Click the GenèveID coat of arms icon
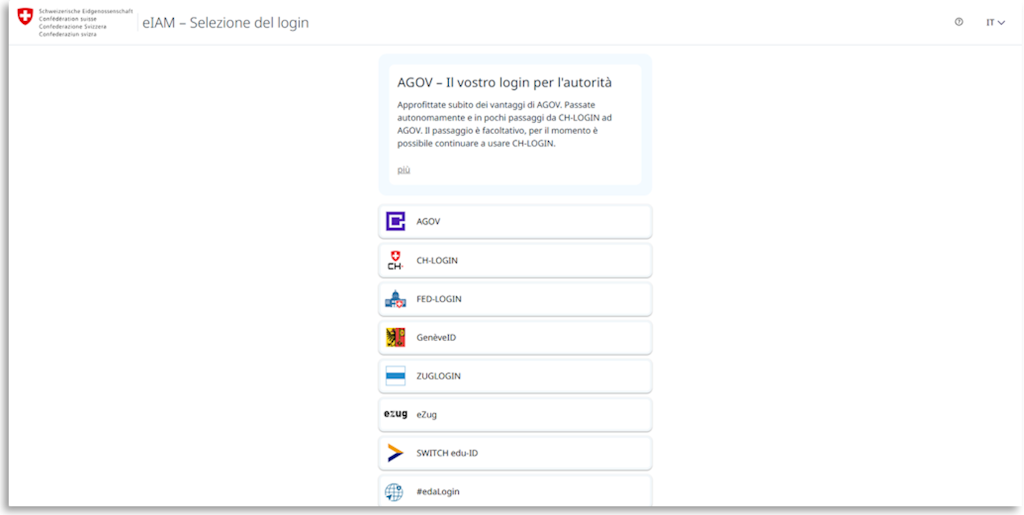This screenshot has height=515, width=1024. 395,337
